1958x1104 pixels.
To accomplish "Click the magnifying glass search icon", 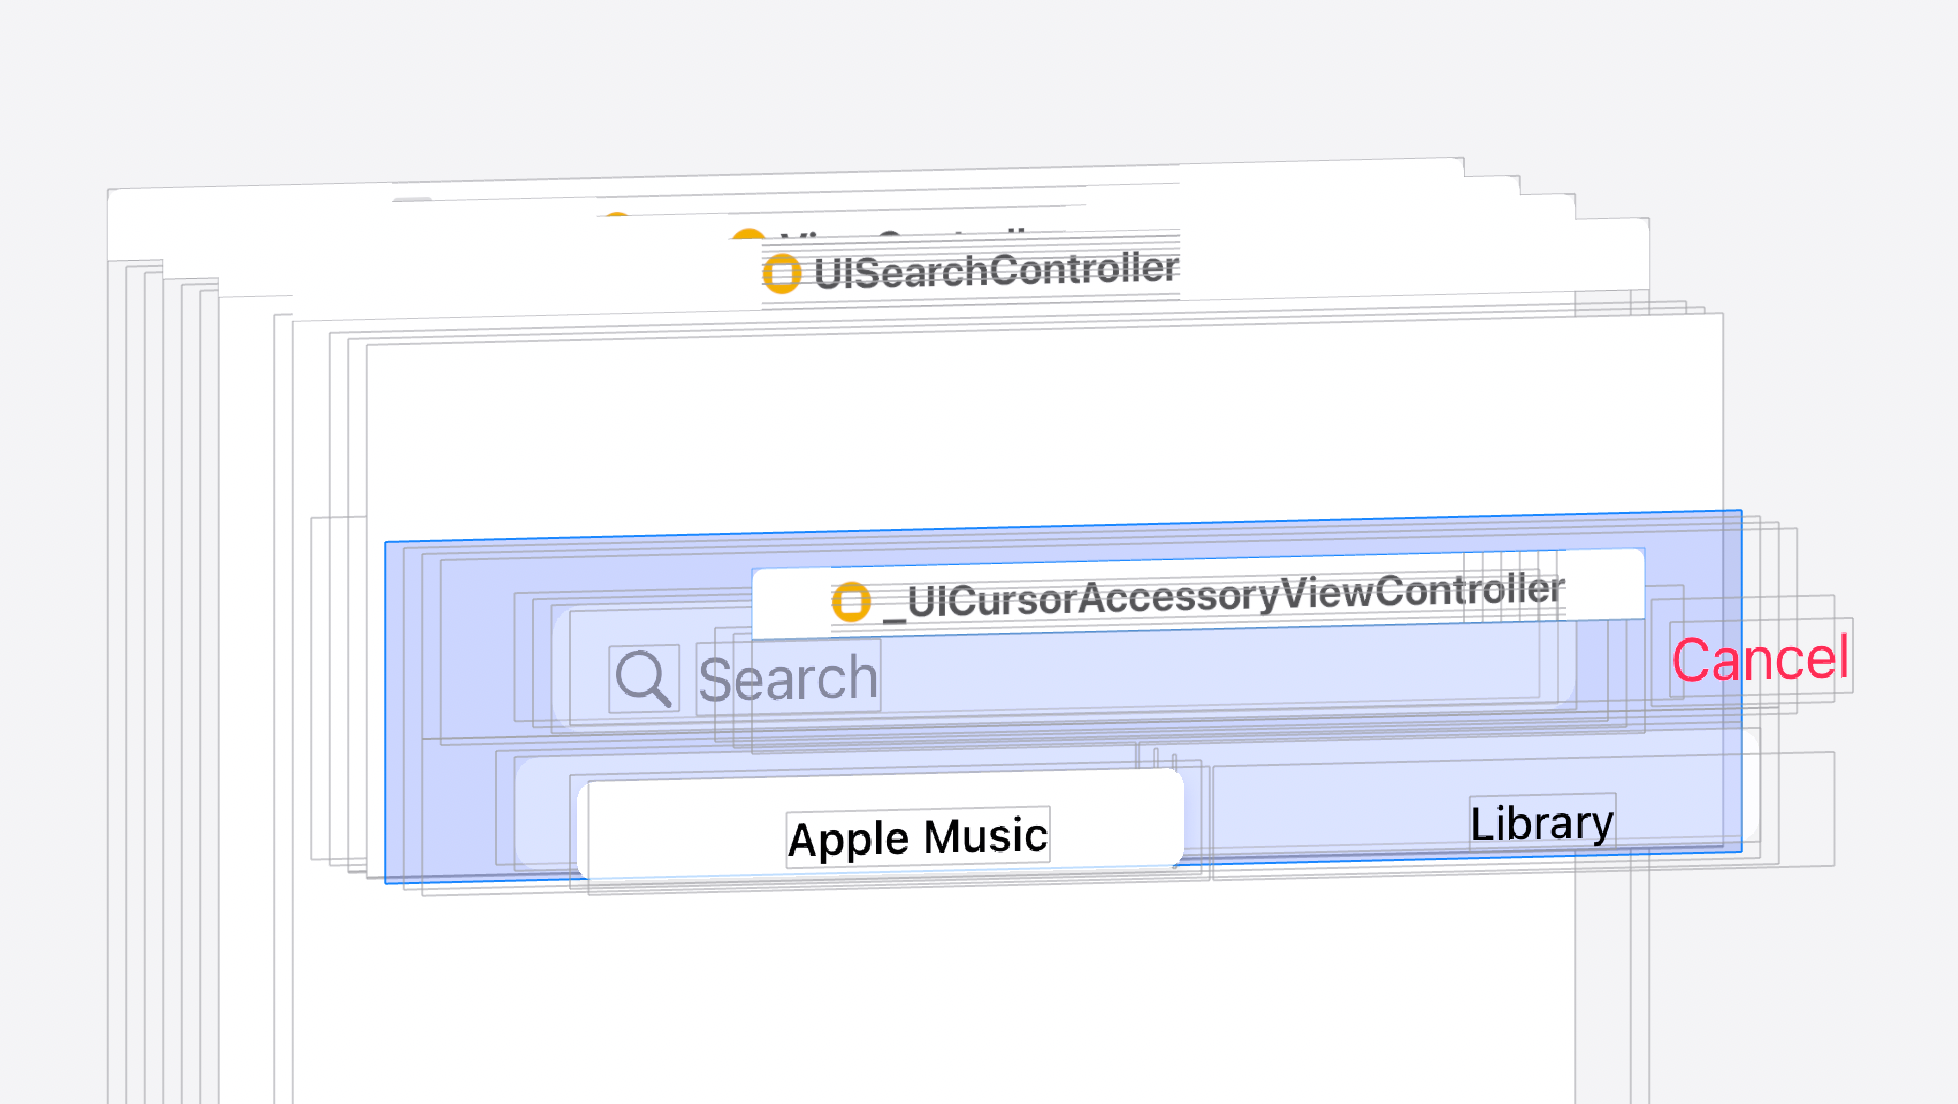I will pyautogui.click(x=643, y=679).
